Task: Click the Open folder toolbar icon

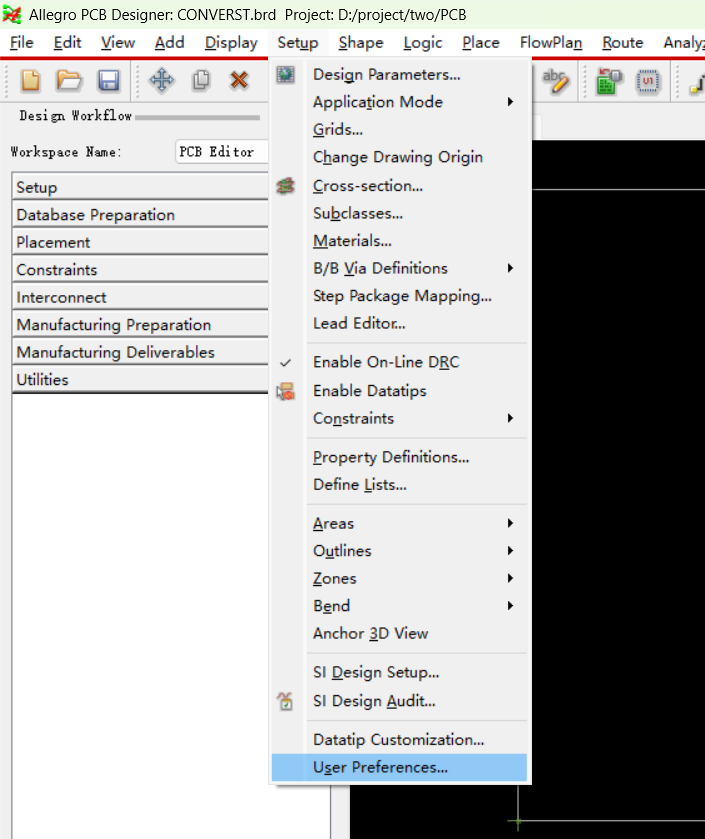Action: (69, 81)
